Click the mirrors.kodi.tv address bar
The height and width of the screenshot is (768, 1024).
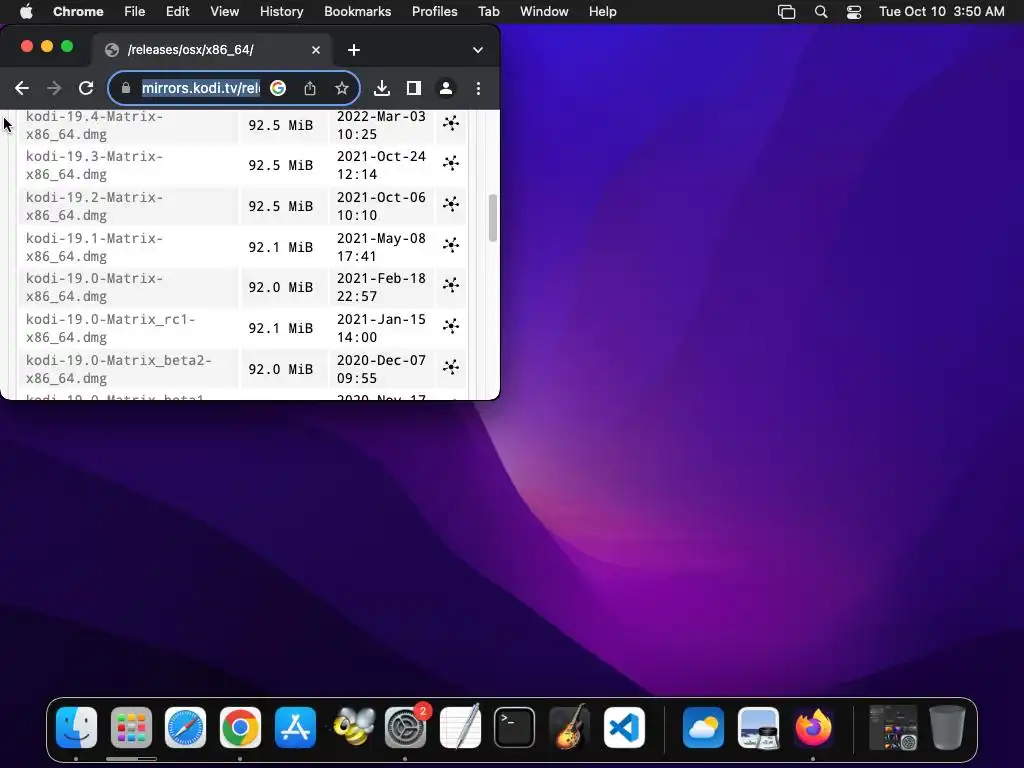pyautogui.click(x=200, y=88)
